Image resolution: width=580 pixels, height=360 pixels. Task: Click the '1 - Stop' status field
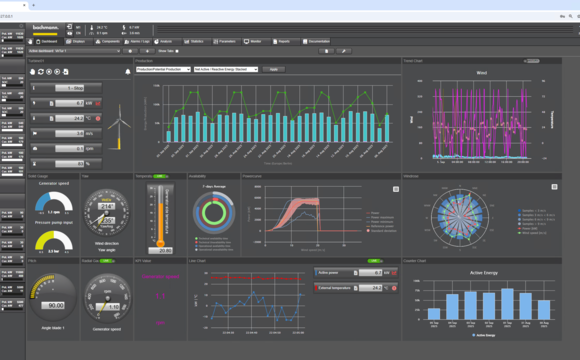(x=70, y=88)
